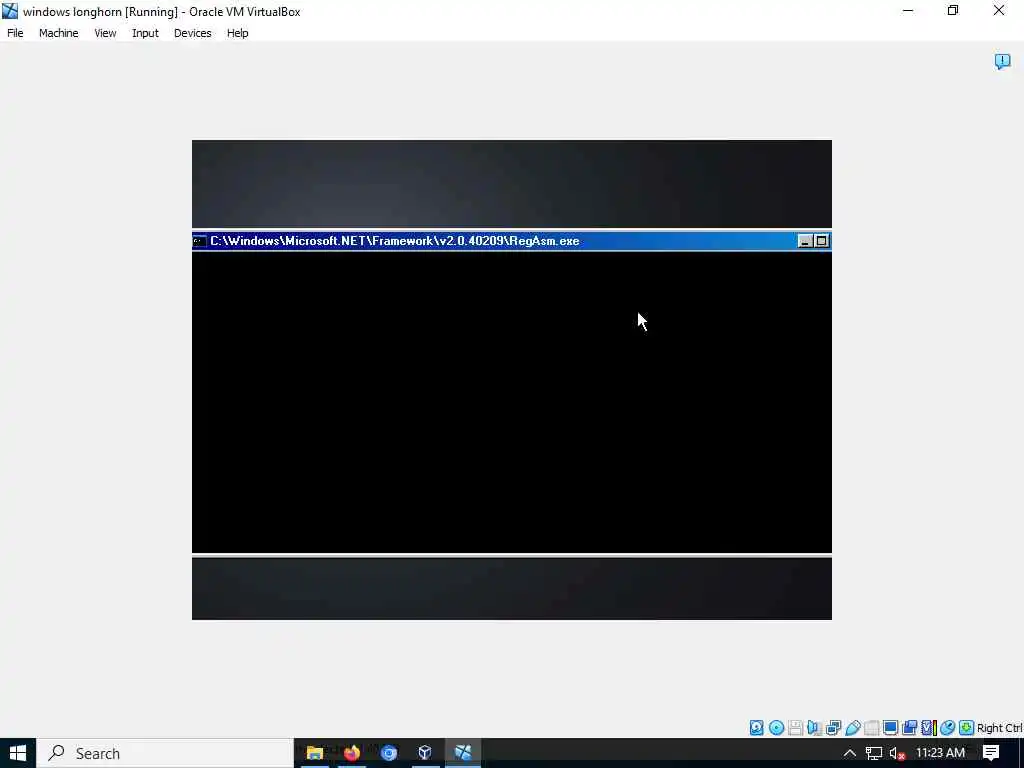This screenshot has height=768, width=1024.
Task: Click the CPU virtualization status indicator
Action: (x=929, y=728)
